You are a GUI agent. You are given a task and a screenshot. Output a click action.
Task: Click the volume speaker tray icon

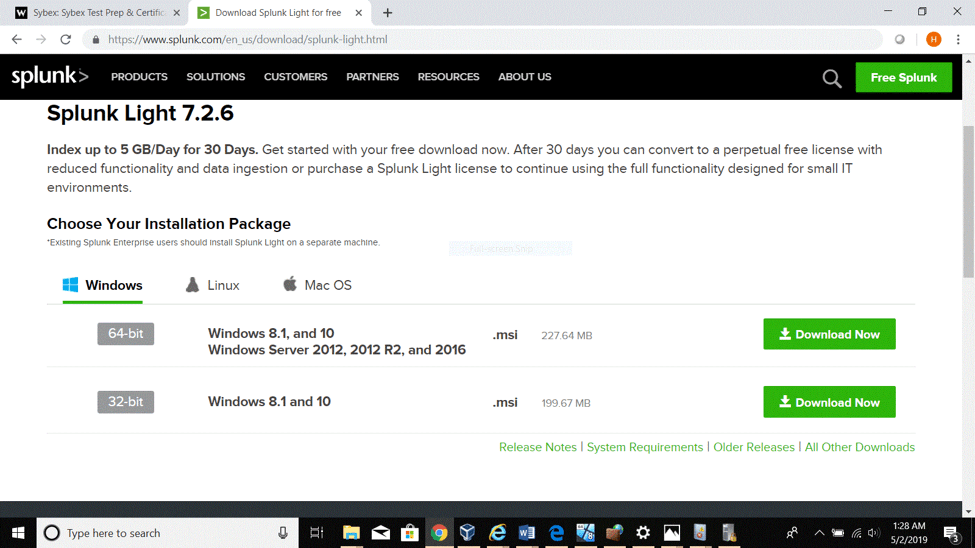(874, 533)
